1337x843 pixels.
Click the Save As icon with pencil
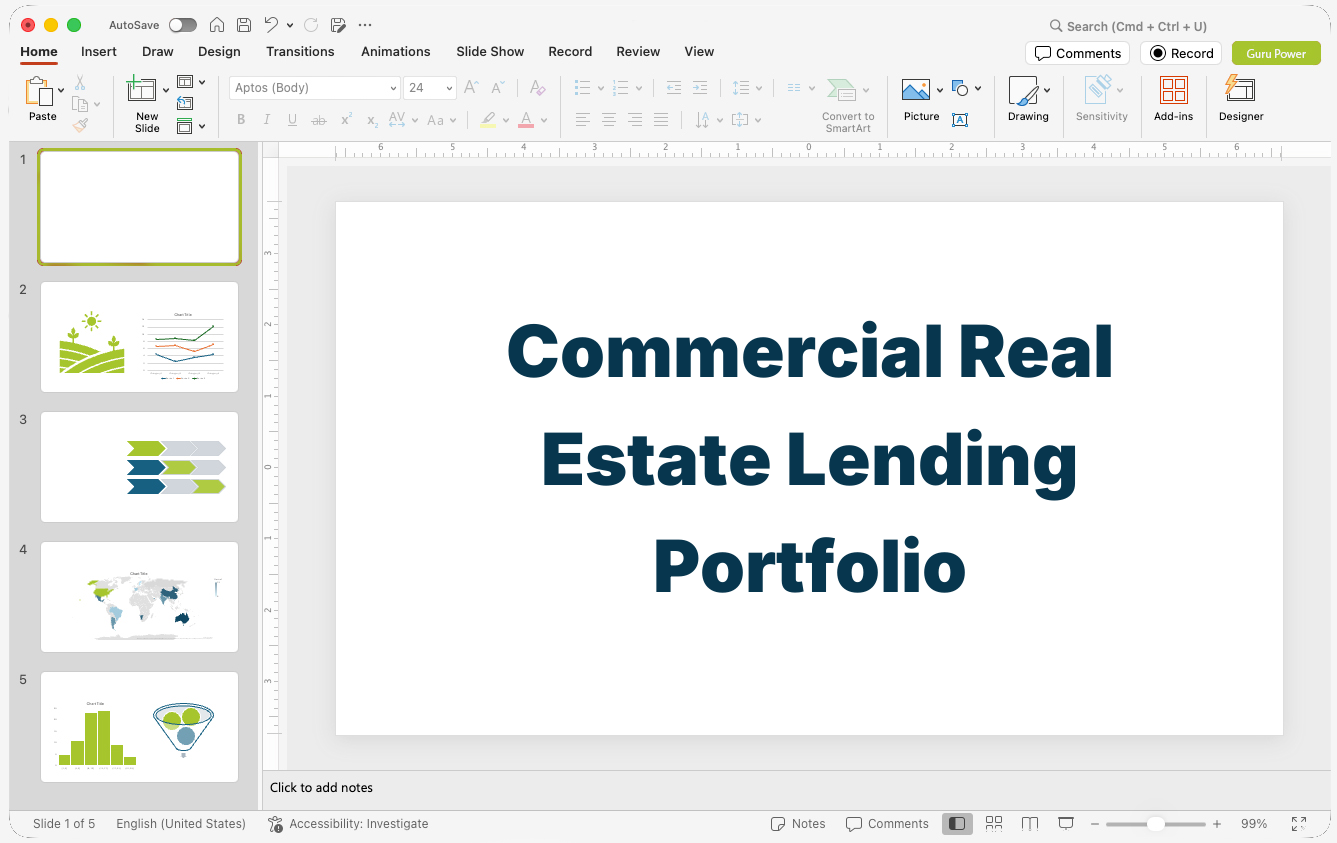(x=338, y=25)
